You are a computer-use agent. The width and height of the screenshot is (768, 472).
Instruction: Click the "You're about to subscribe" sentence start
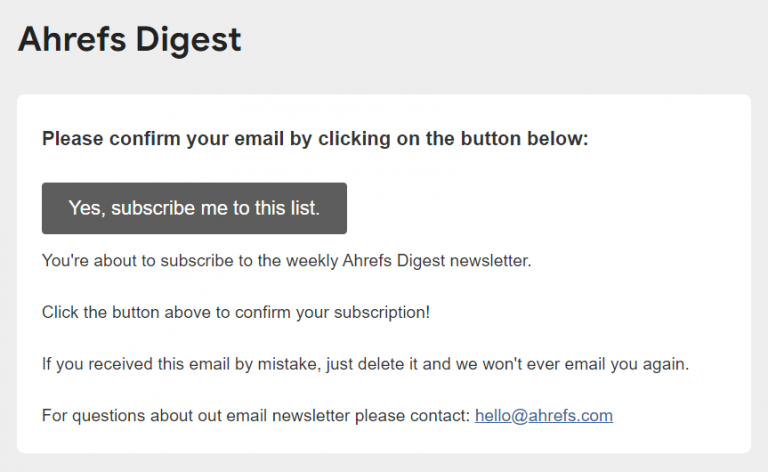pyautogui.click(x=138, y=260)
